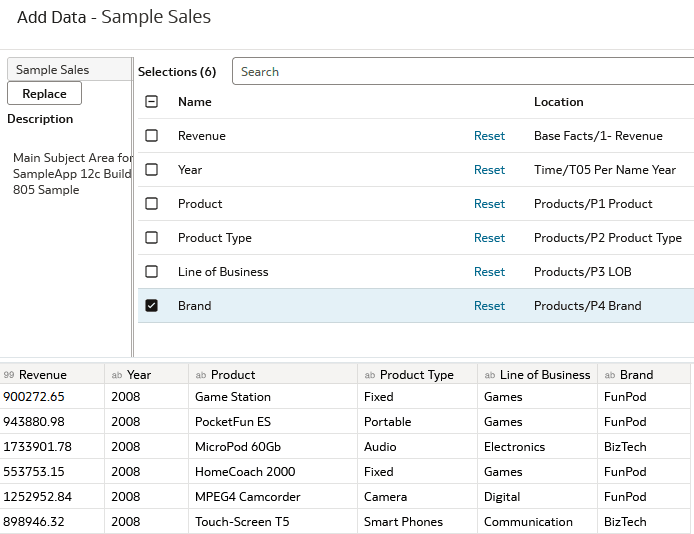Image resolution: width=694 pixels, height=534 pixels.
Task: Click the type icon before Product Type header
Action: 369,375
